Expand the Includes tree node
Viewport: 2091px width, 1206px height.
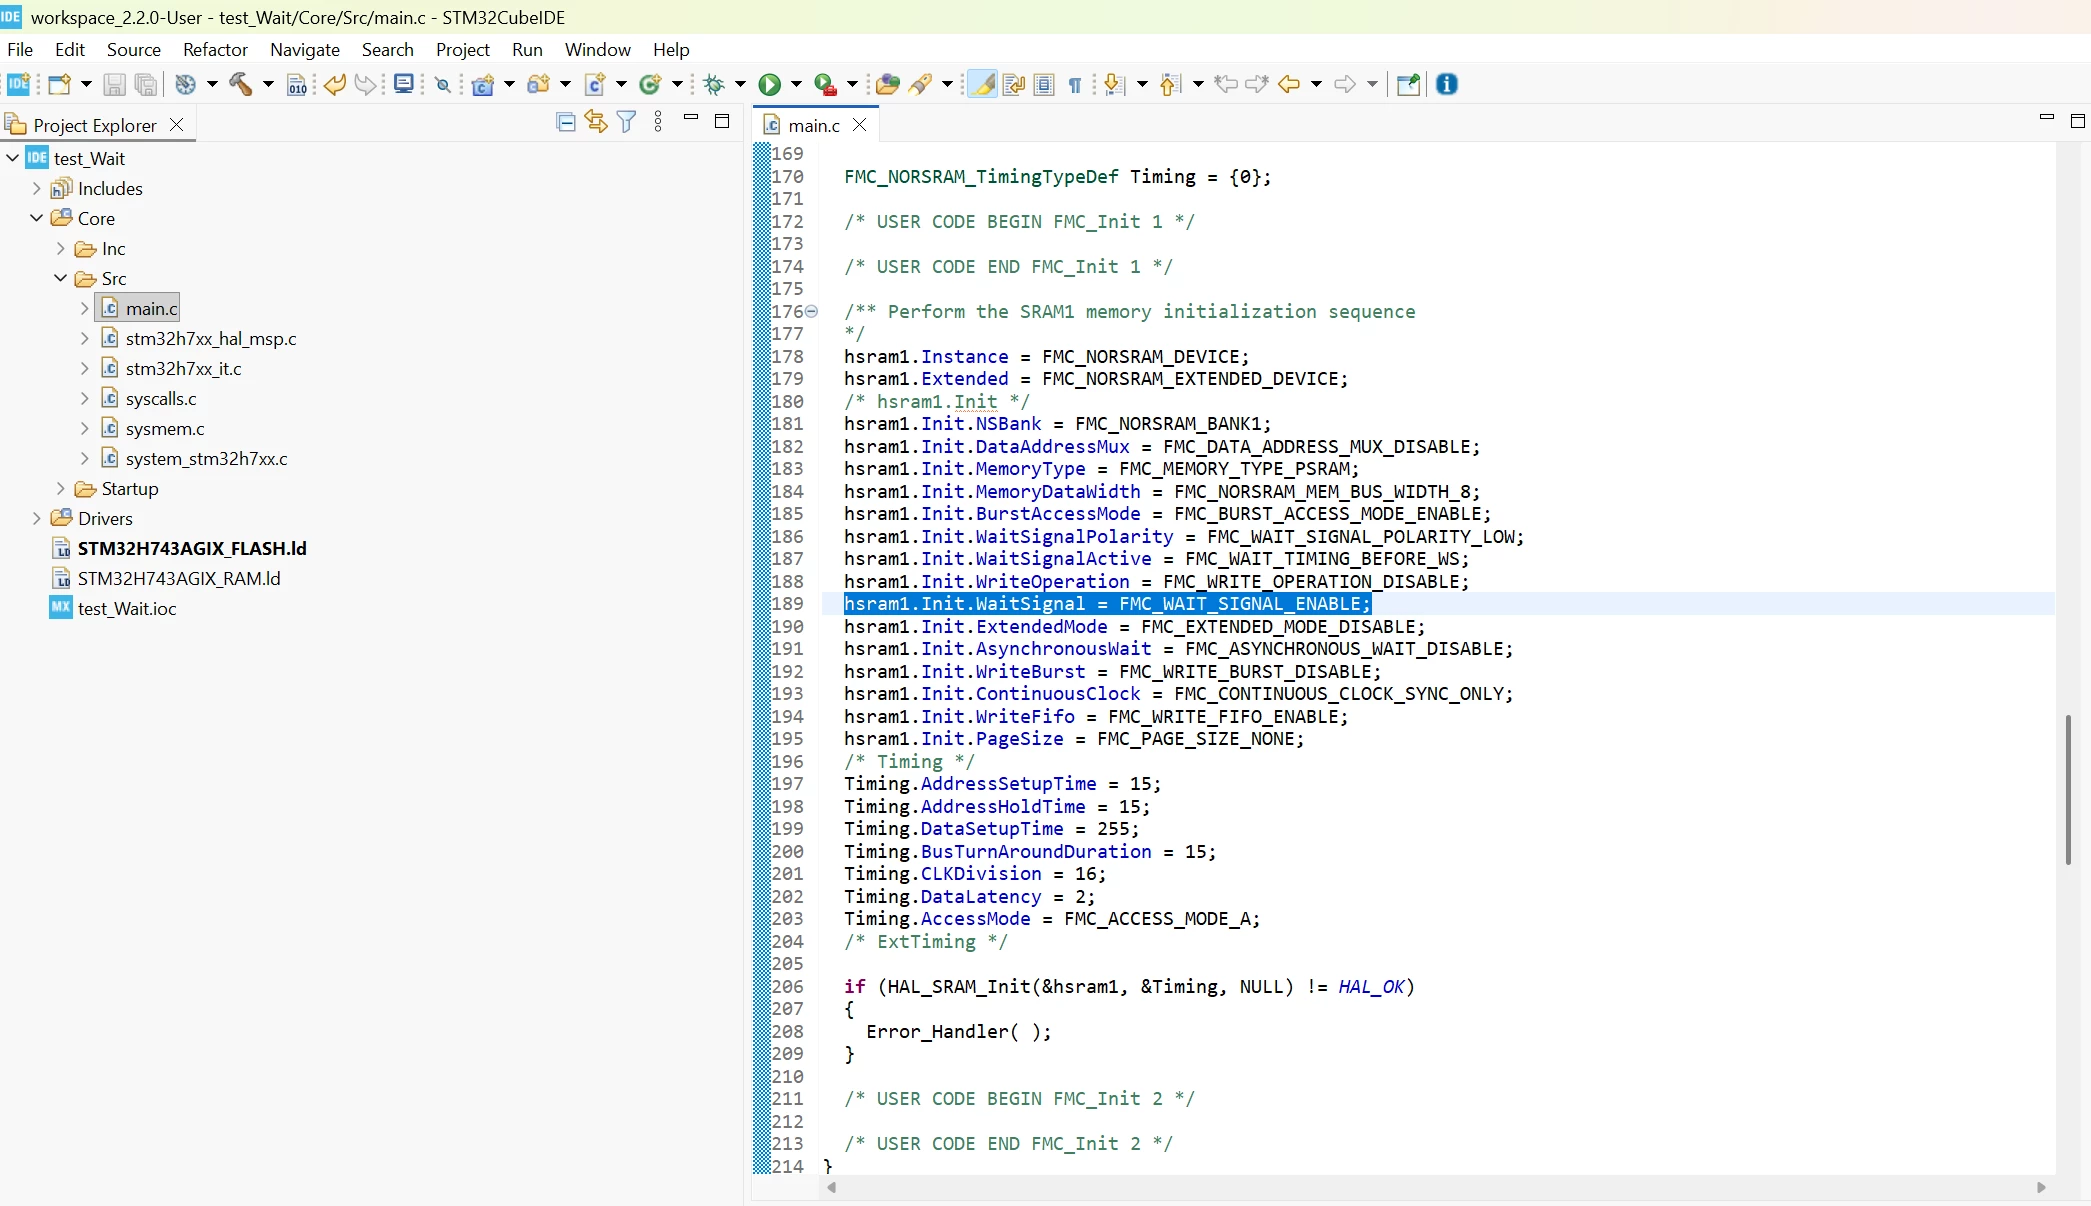coord(37,189)
